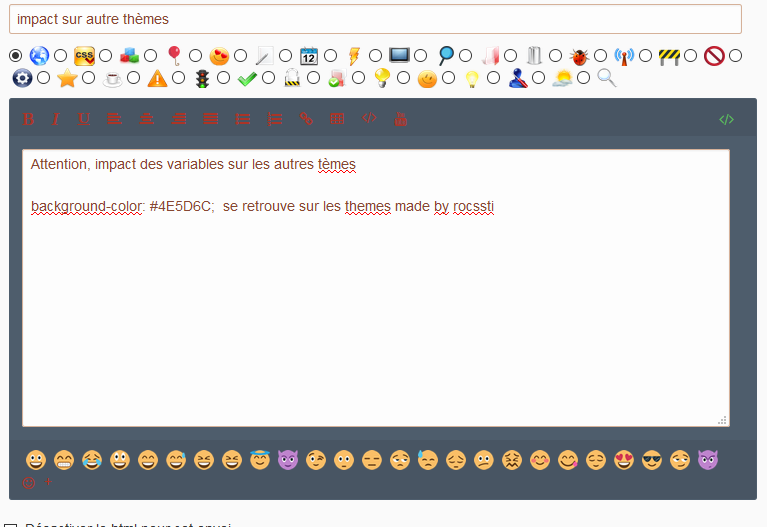This screenshot has width=767, height=527.
Task: Select the radio left of star icon
Action: [44, 77]
